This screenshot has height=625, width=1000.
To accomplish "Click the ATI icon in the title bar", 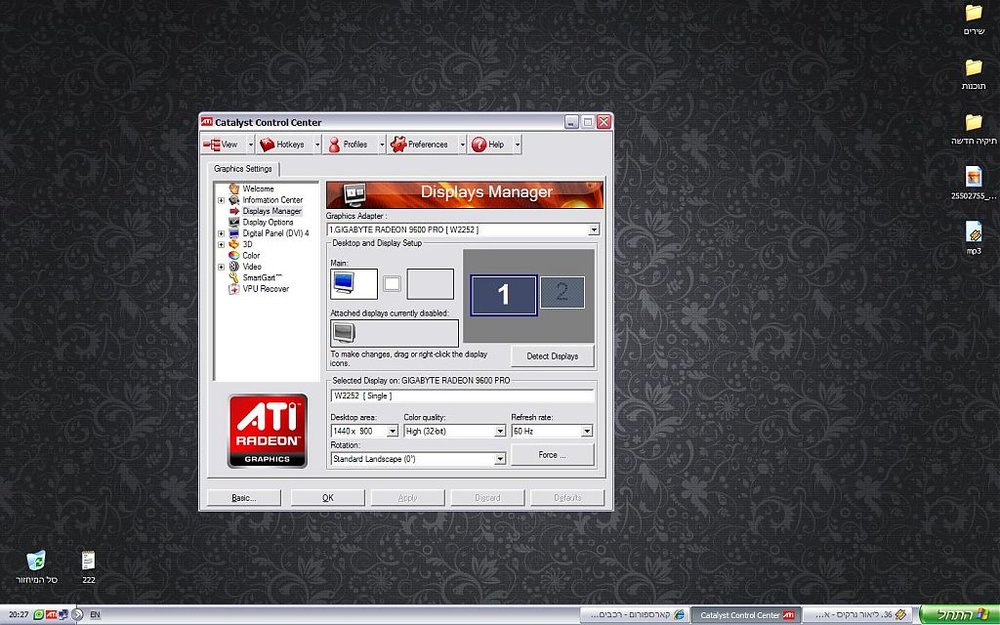I will pos(207,122).
